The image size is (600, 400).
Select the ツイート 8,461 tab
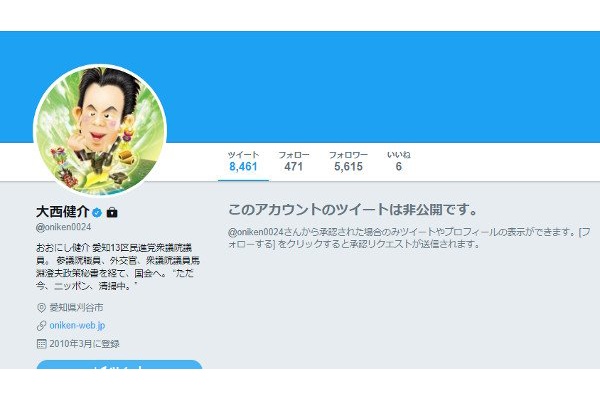(x=243, y=162)
